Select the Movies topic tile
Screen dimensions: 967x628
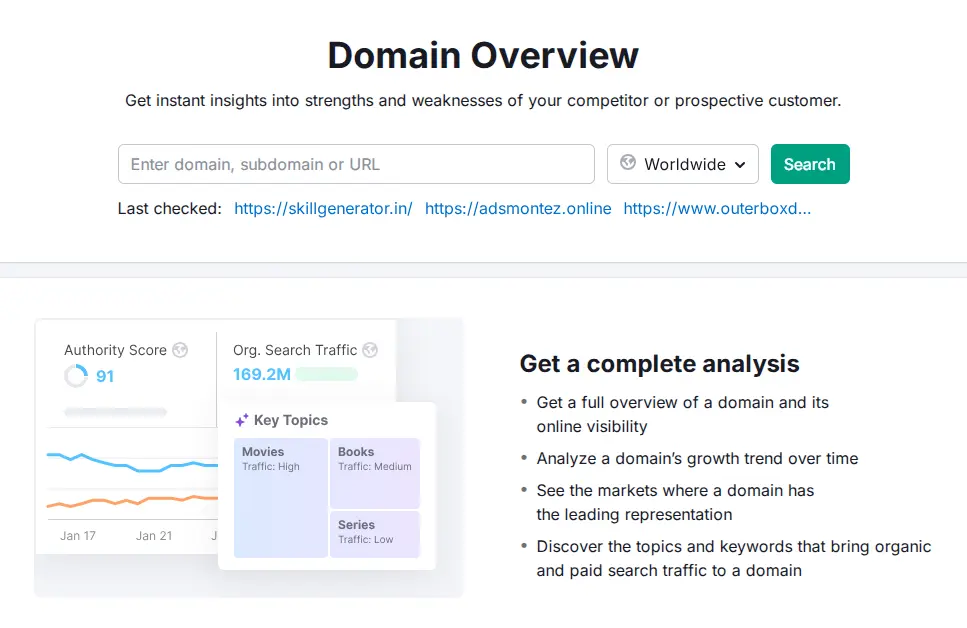click(281, 497)
